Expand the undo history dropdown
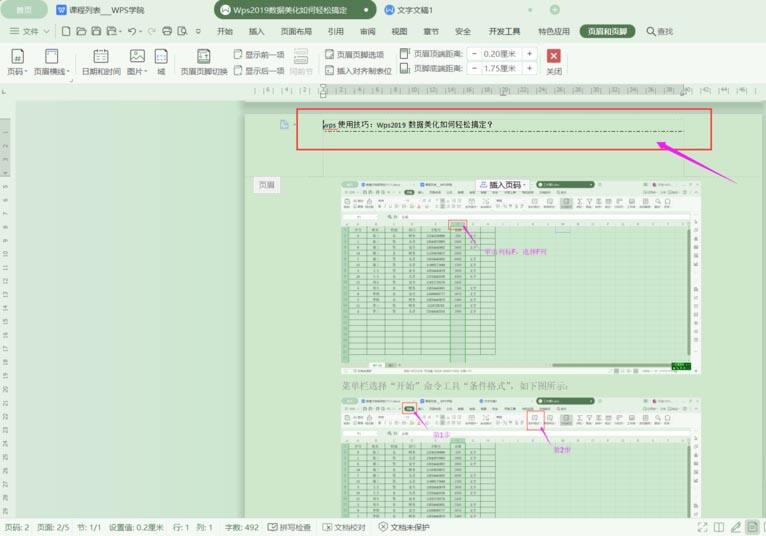 tap(140, 31)
